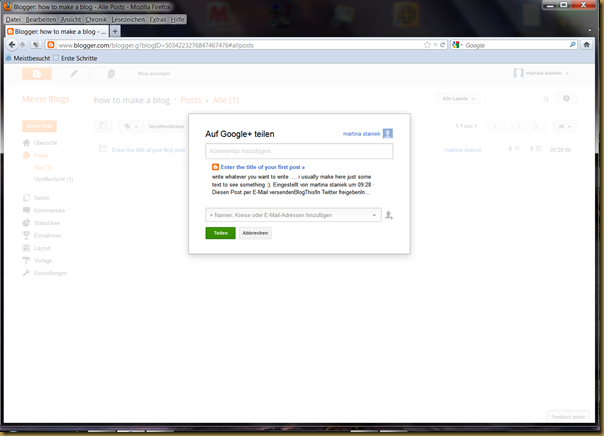Screen dimensions: 604x436
Task: Open a new tab with the plus button
Action: tap(115, 31)
